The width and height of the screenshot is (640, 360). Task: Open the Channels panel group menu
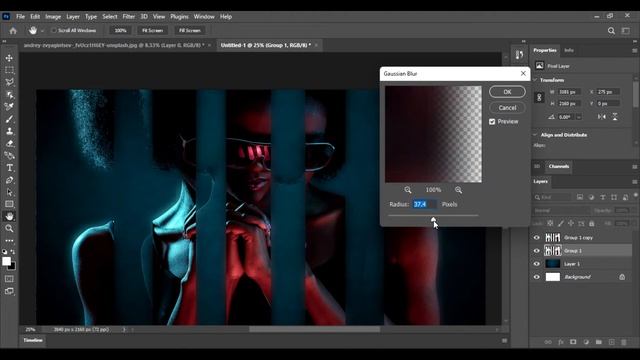coord(635,167)
